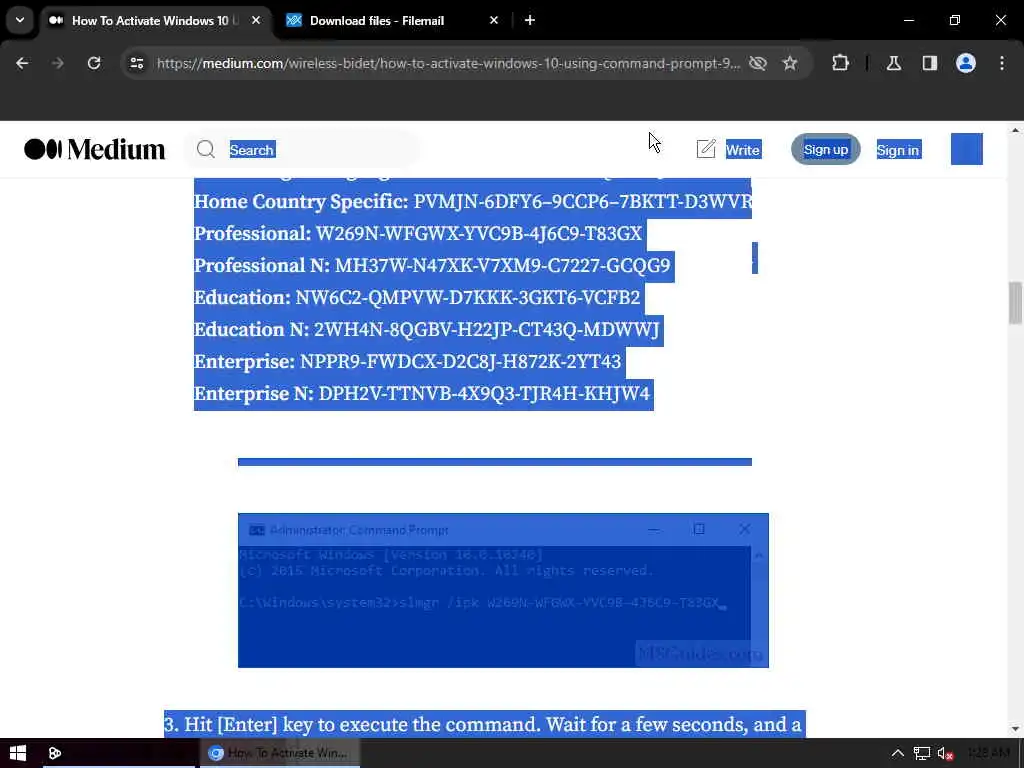Viewport: 1024px width, 768px height.
Task: Go forward in browser history
Action: point(57,63)
